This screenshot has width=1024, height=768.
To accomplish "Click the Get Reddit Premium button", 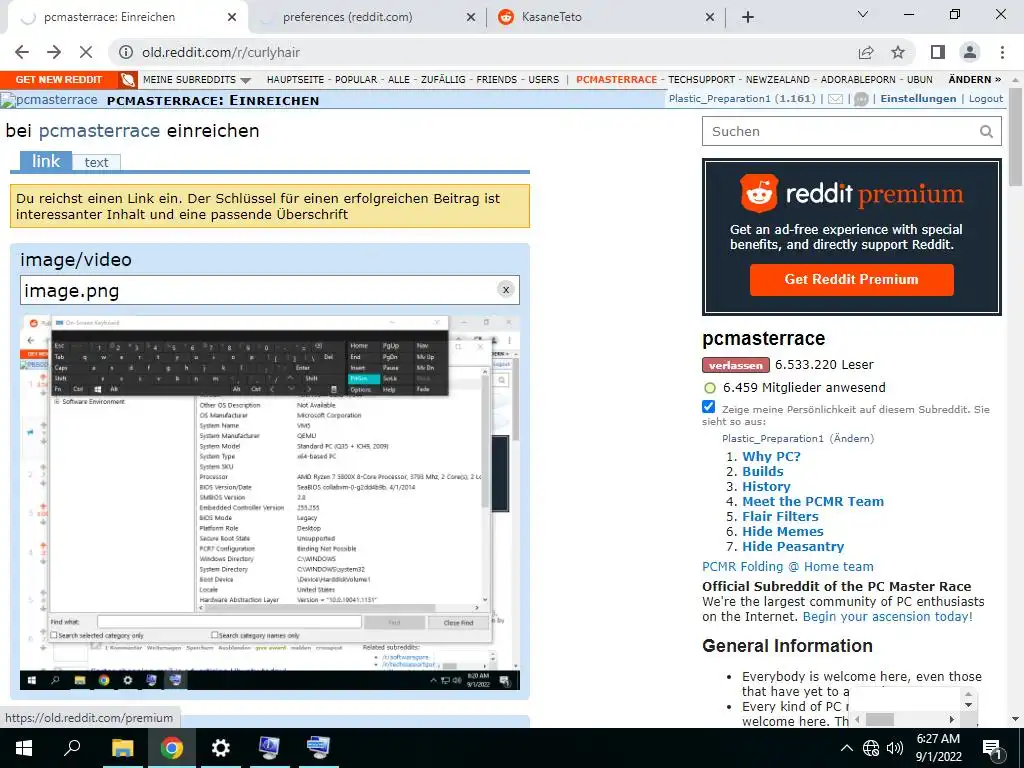I will pos(852,280).
